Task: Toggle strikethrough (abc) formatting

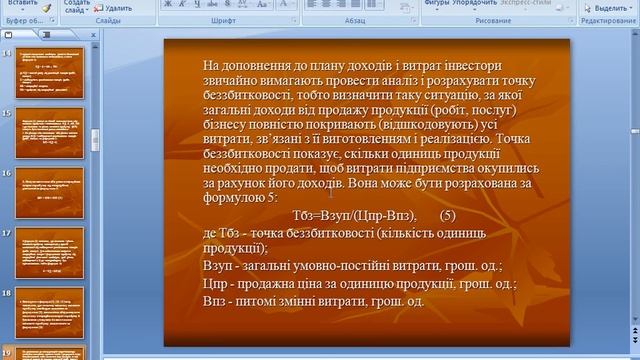Action: click(212, 4)
